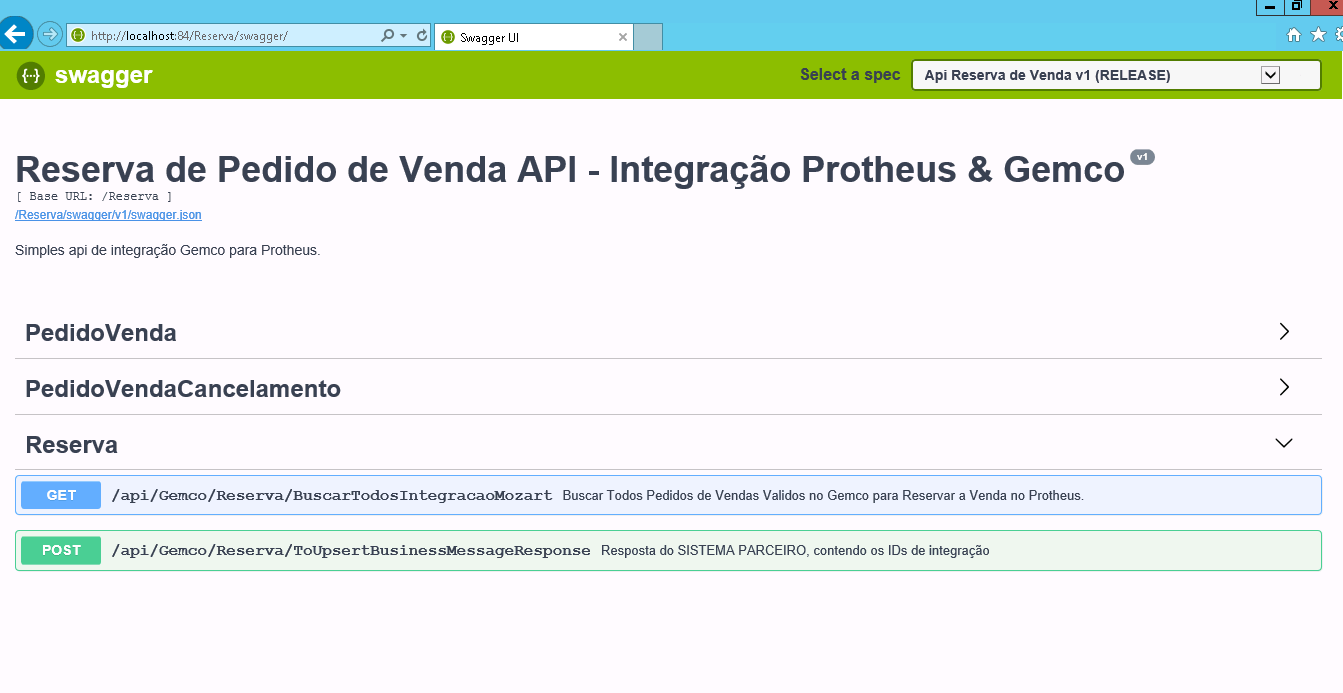Click the v1 version badge

[x=1142, y=157]
